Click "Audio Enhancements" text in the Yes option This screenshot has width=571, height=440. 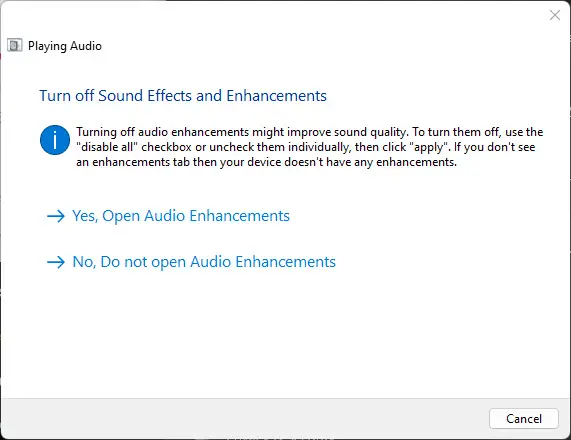(x=217, y=216)
